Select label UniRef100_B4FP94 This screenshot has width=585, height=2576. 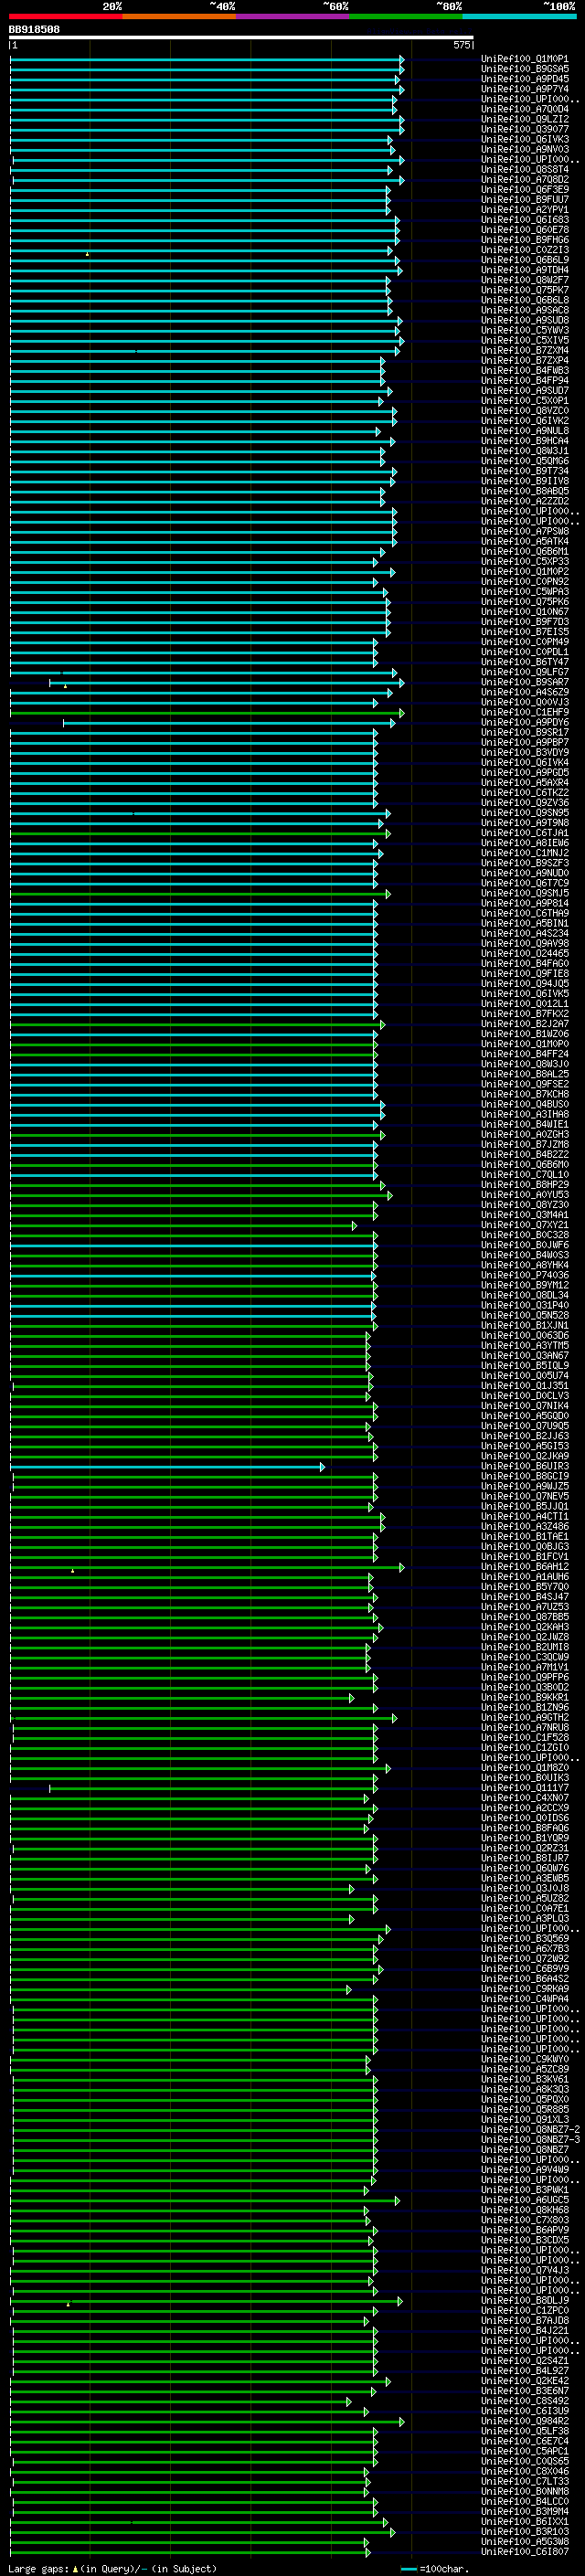(525, 380)
